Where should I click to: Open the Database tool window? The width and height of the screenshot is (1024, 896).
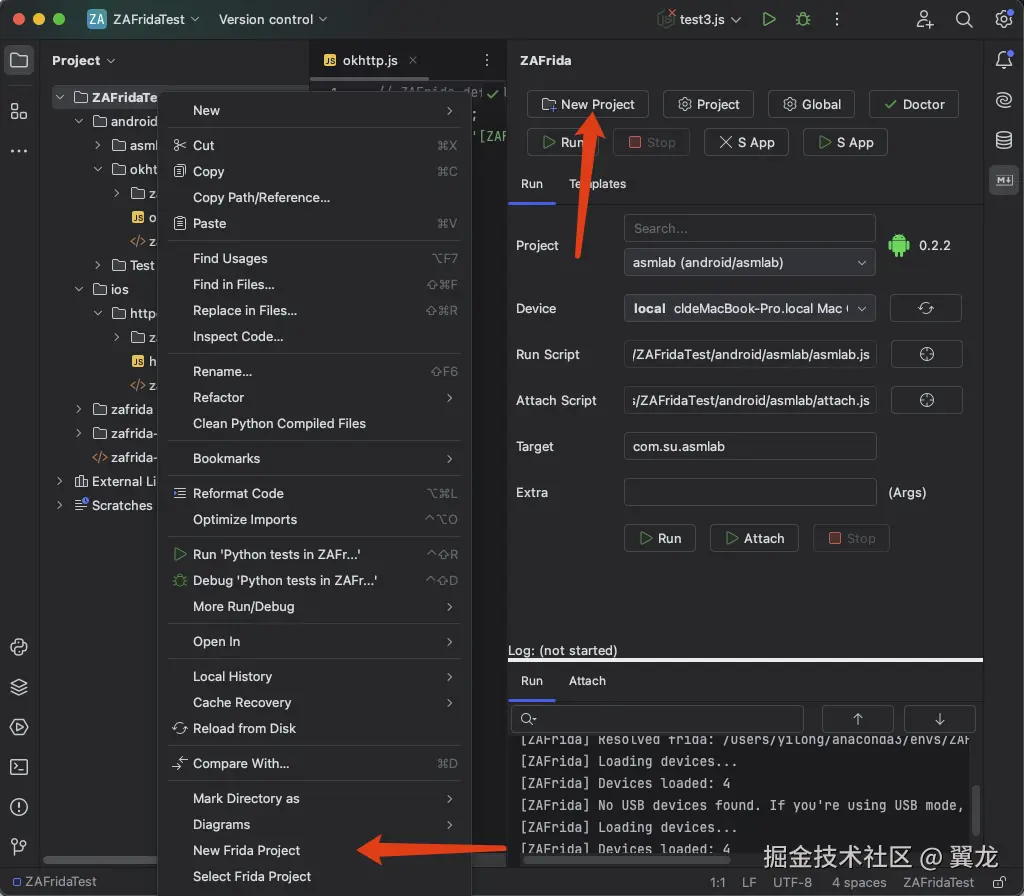point(1004,140)
